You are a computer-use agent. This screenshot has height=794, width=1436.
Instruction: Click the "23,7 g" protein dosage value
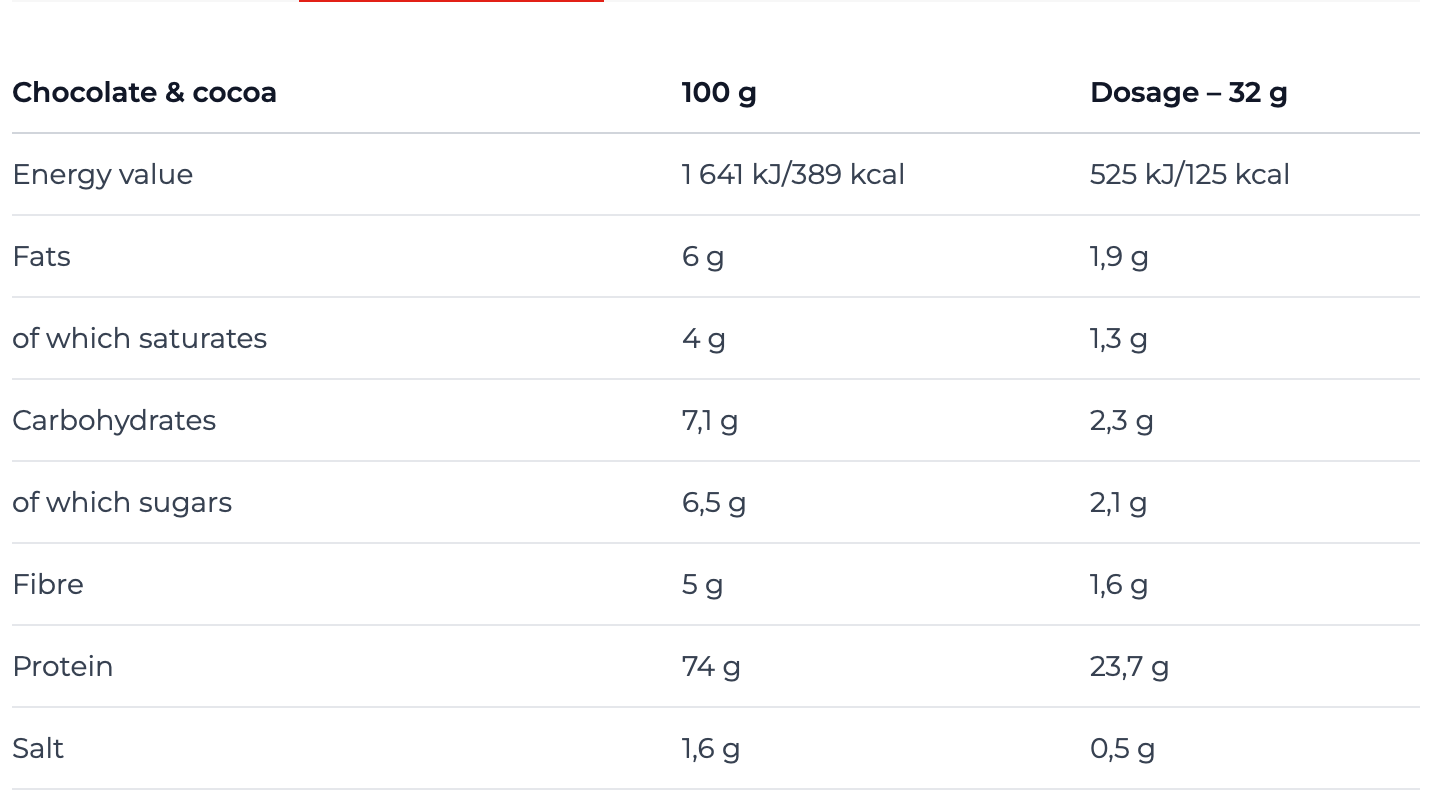(1129, 667)
